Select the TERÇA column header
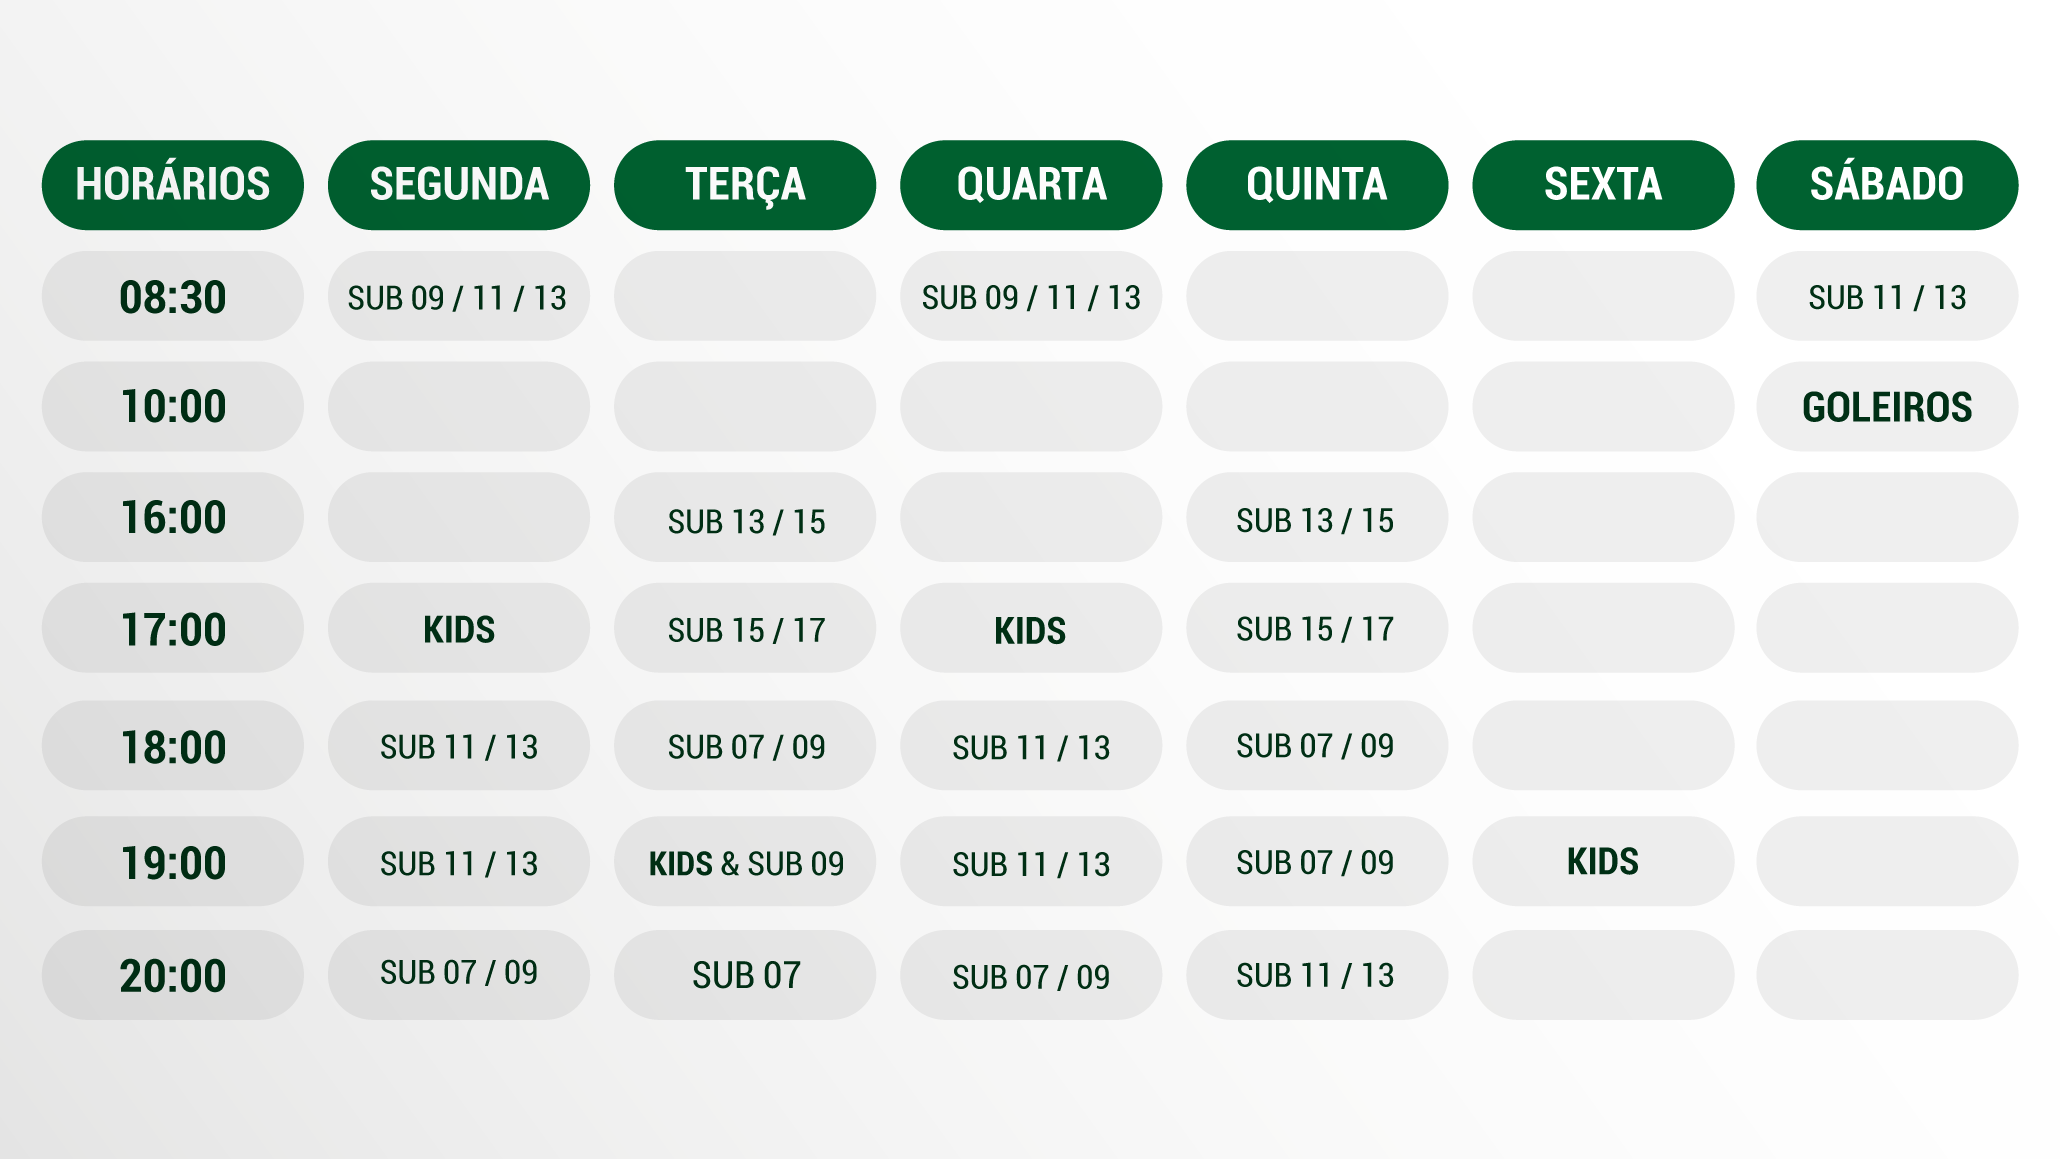 pos(744,185)
